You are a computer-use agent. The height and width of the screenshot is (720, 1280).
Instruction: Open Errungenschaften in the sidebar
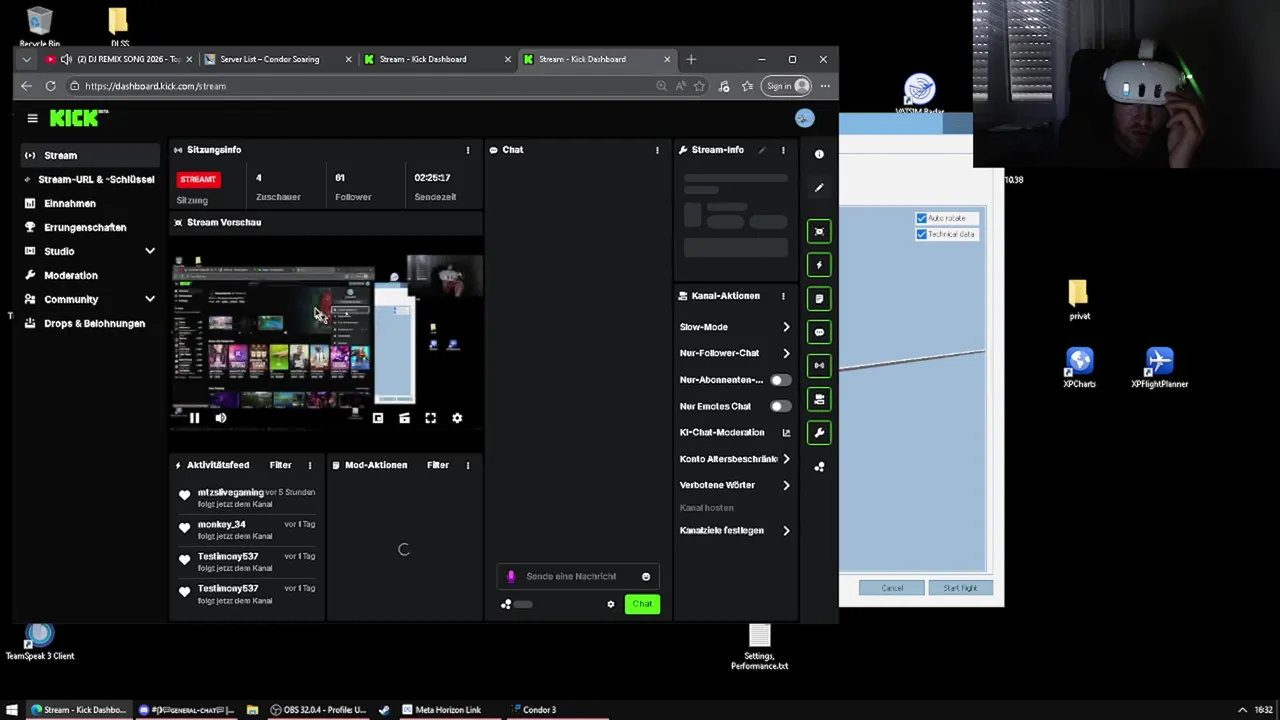point(88,227)
